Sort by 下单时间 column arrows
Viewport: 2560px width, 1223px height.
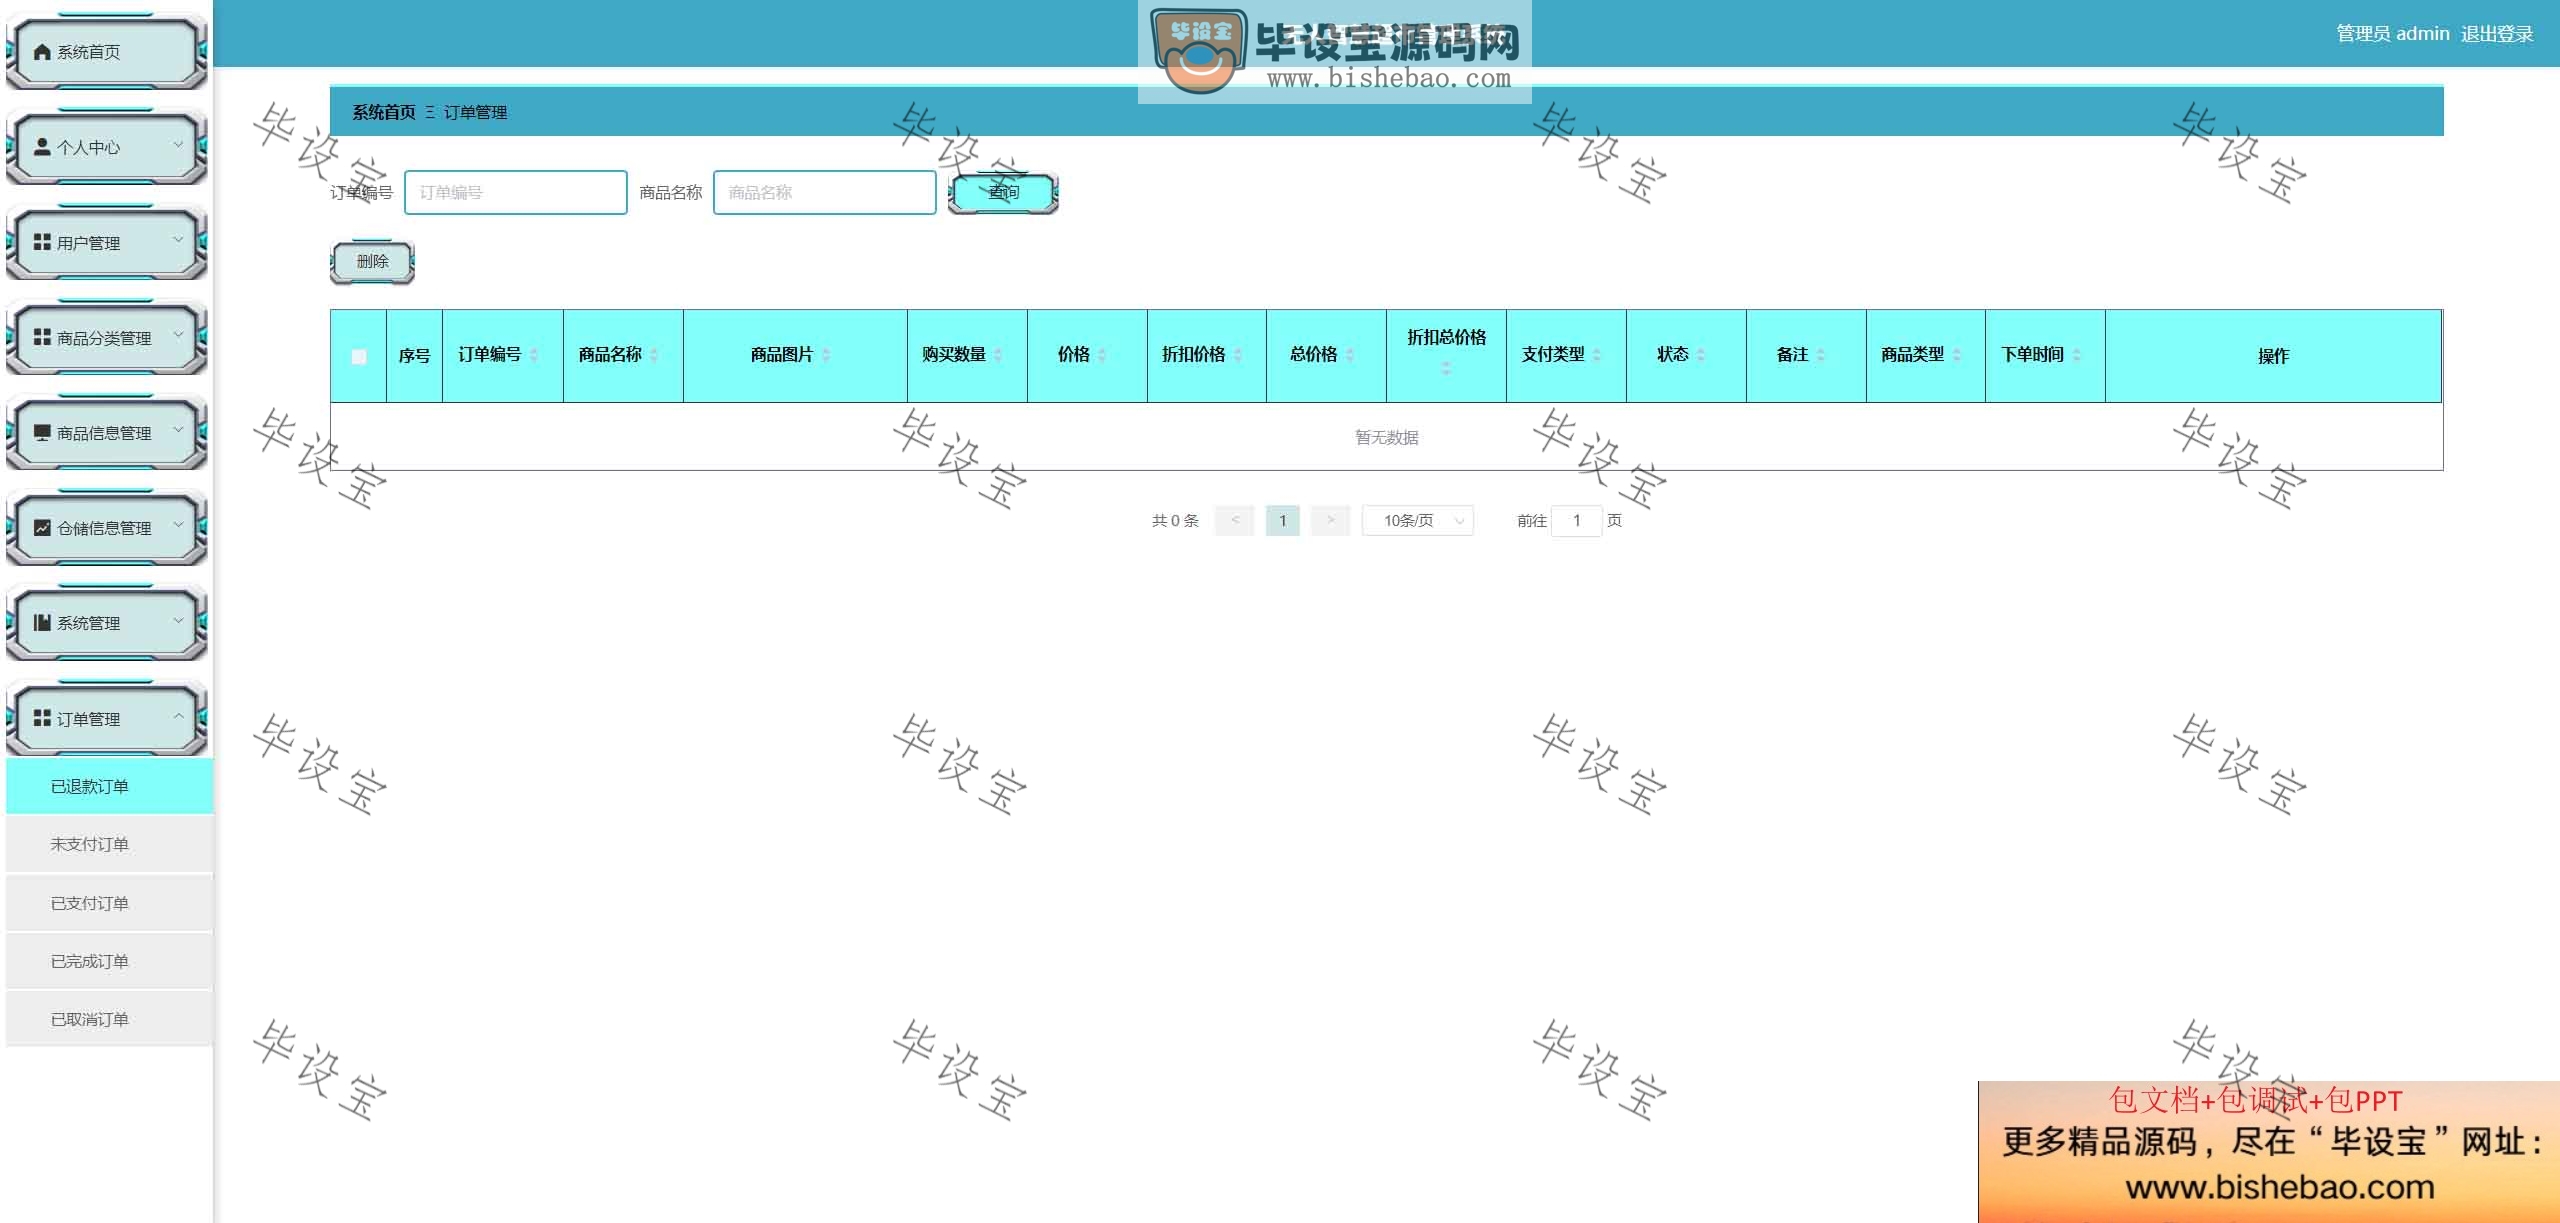click(2077, 355)
